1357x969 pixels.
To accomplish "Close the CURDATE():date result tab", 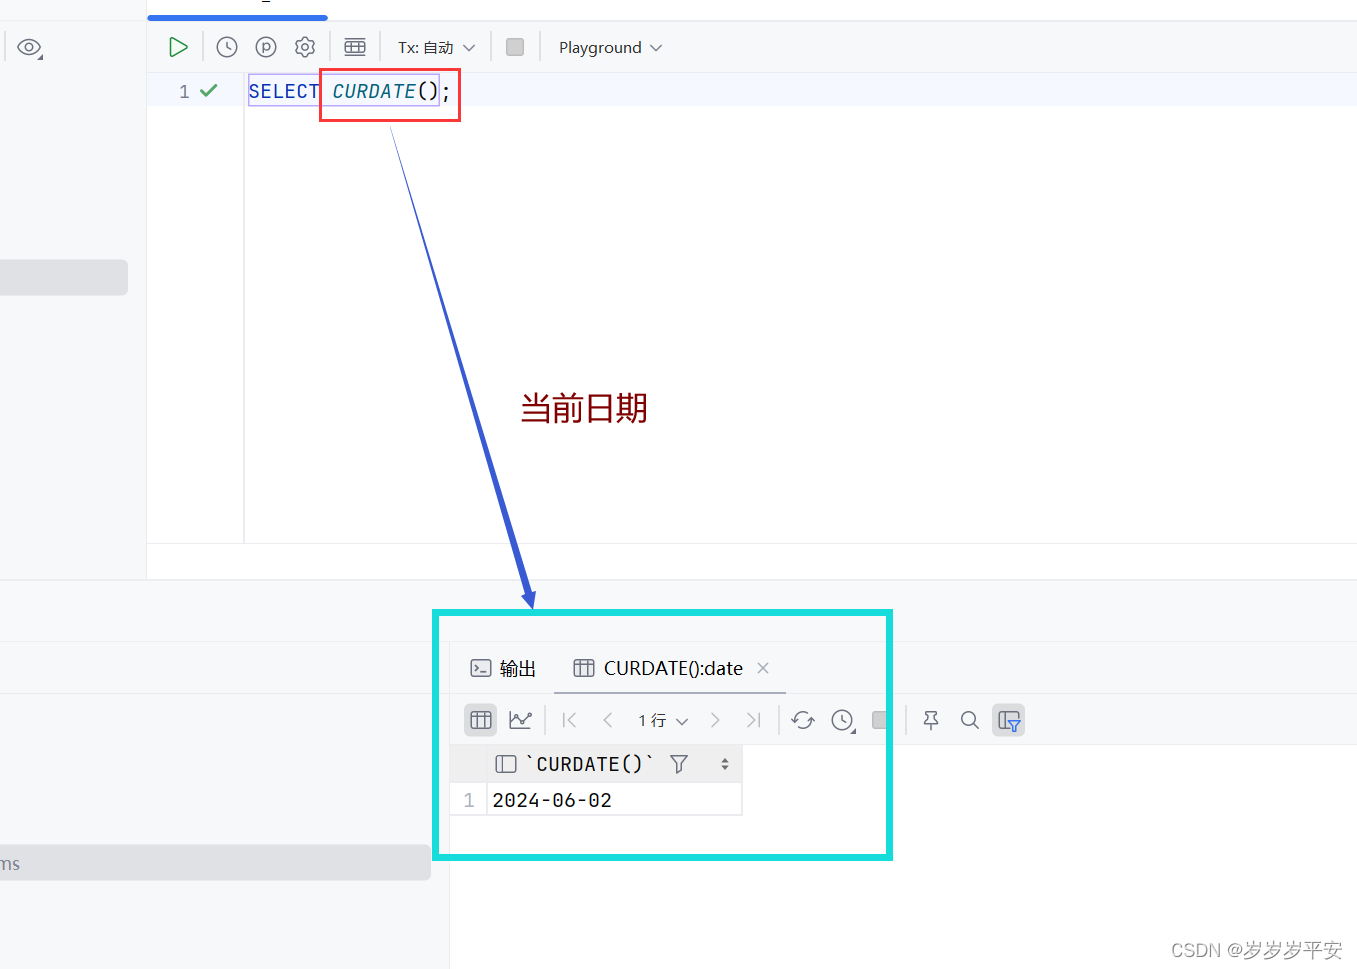I will pos(763,668).
